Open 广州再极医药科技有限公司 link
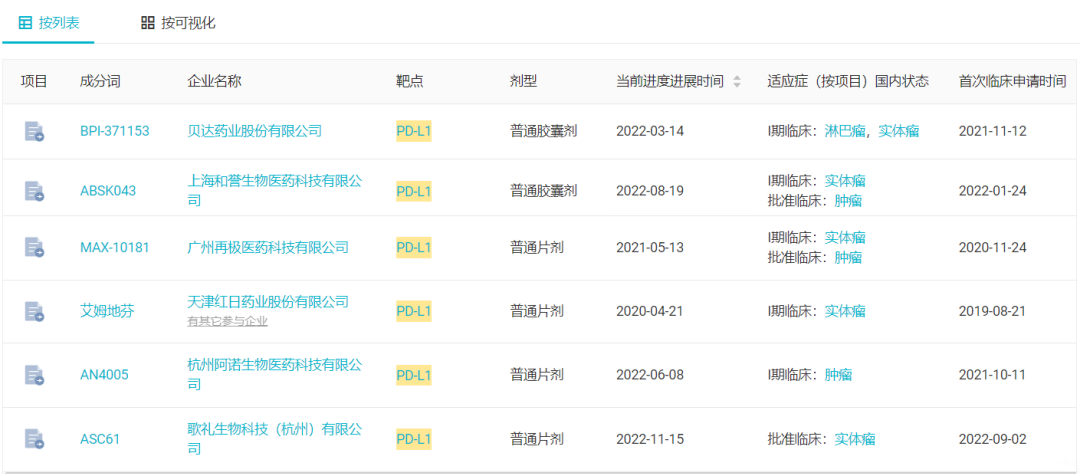The image size is (1080, 476). (268, 247)
